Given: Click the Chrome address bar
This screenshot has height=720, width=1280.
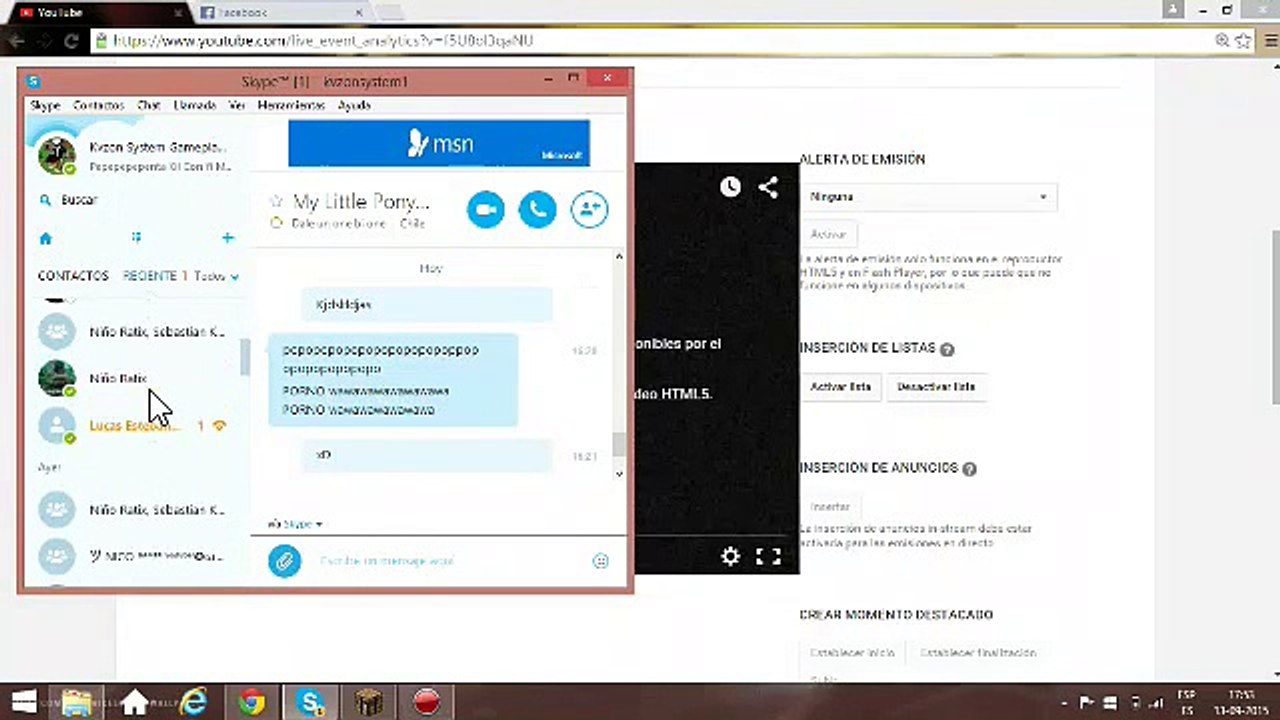Looking at the screenshot, I should point(650,41).
